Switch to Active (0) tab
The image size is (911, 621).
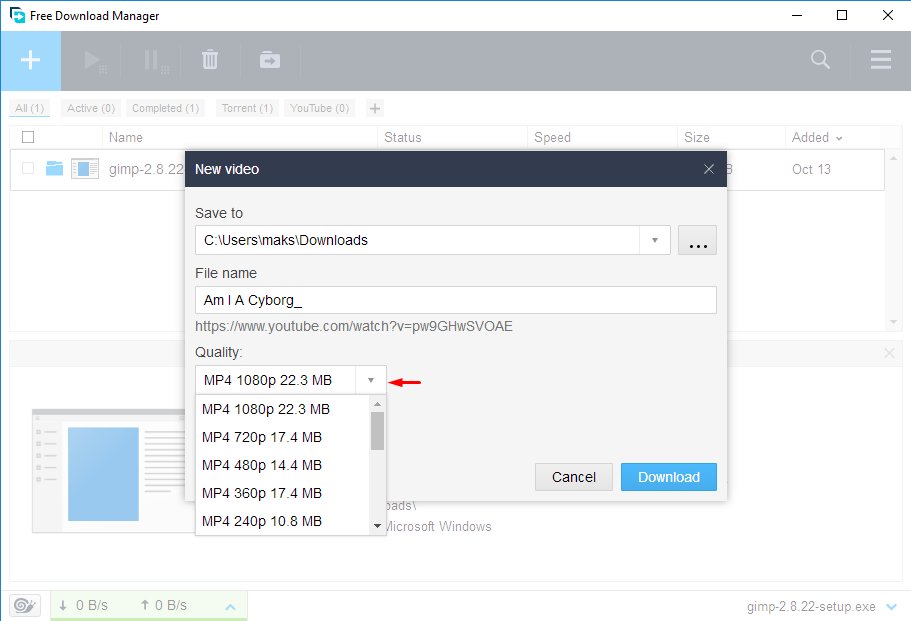click(91, 108)
